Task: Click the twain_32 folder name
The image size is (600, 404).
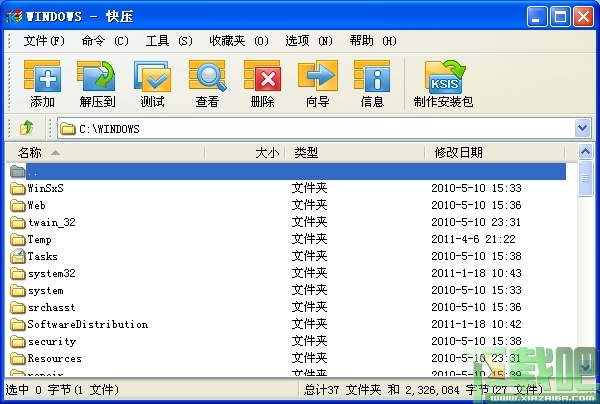Action: 52,222
